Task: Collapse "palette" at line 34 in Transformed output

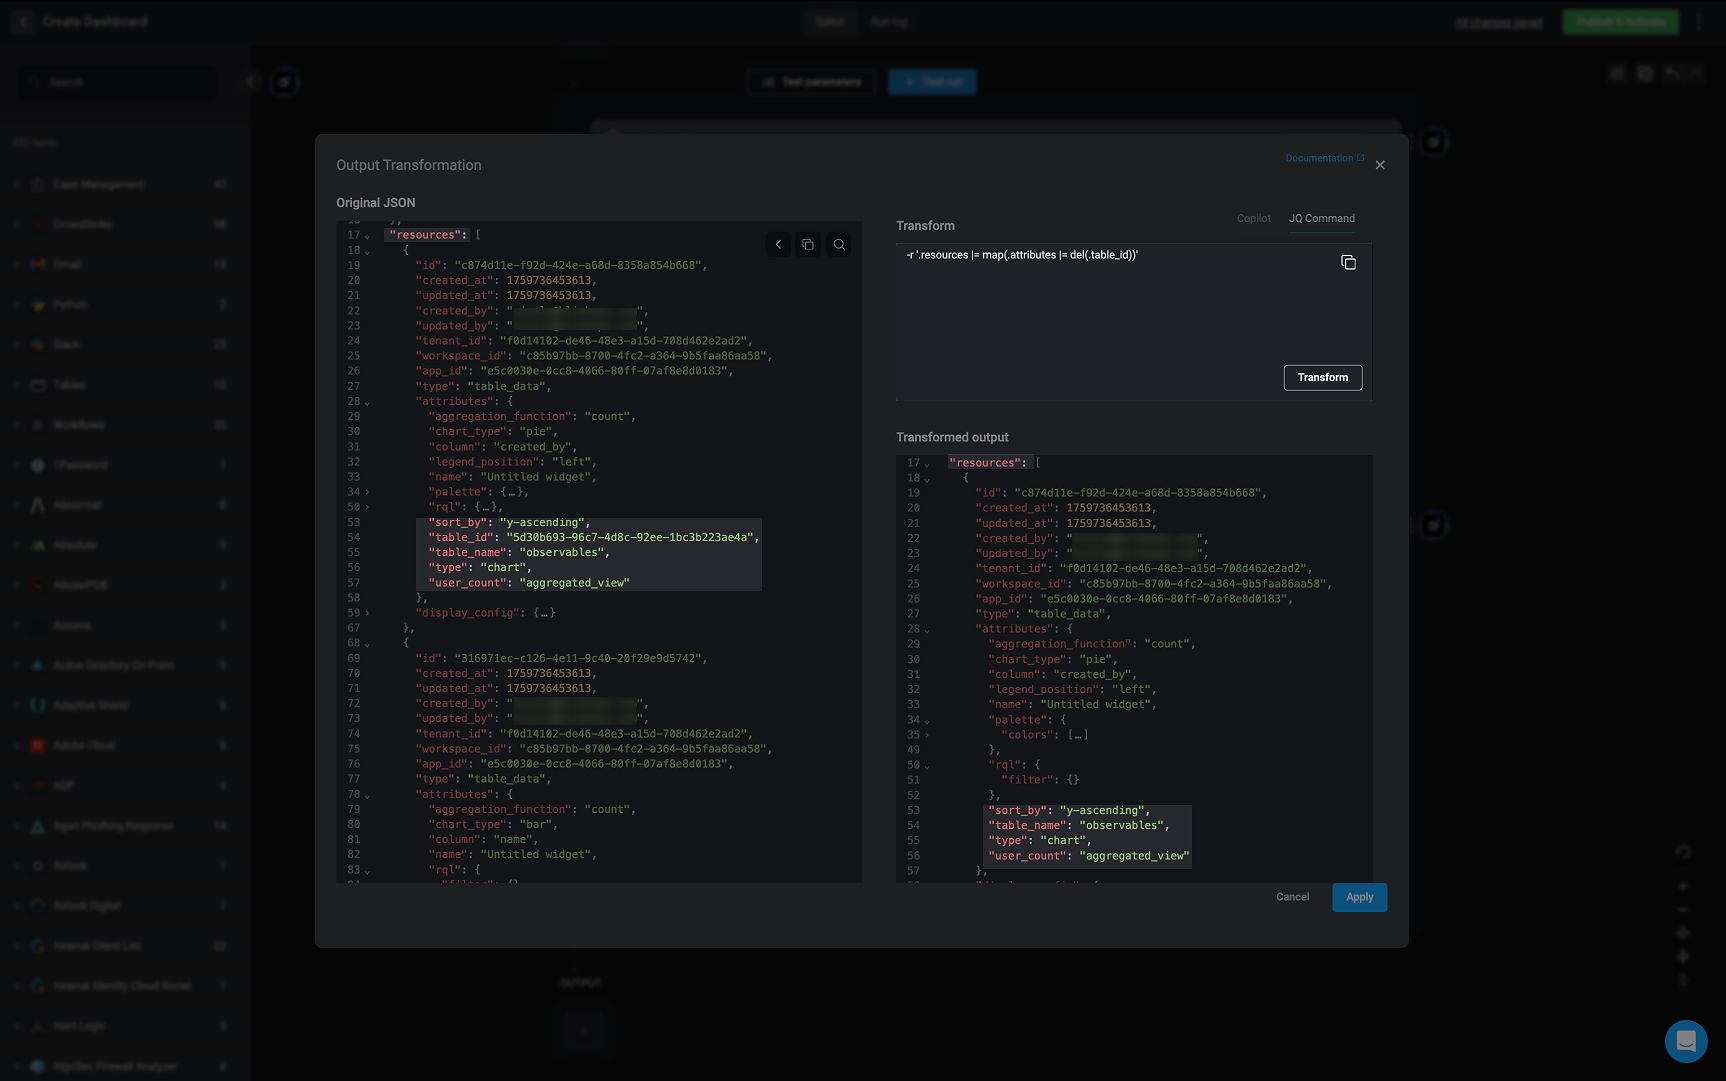Action: tap(927, 720)
